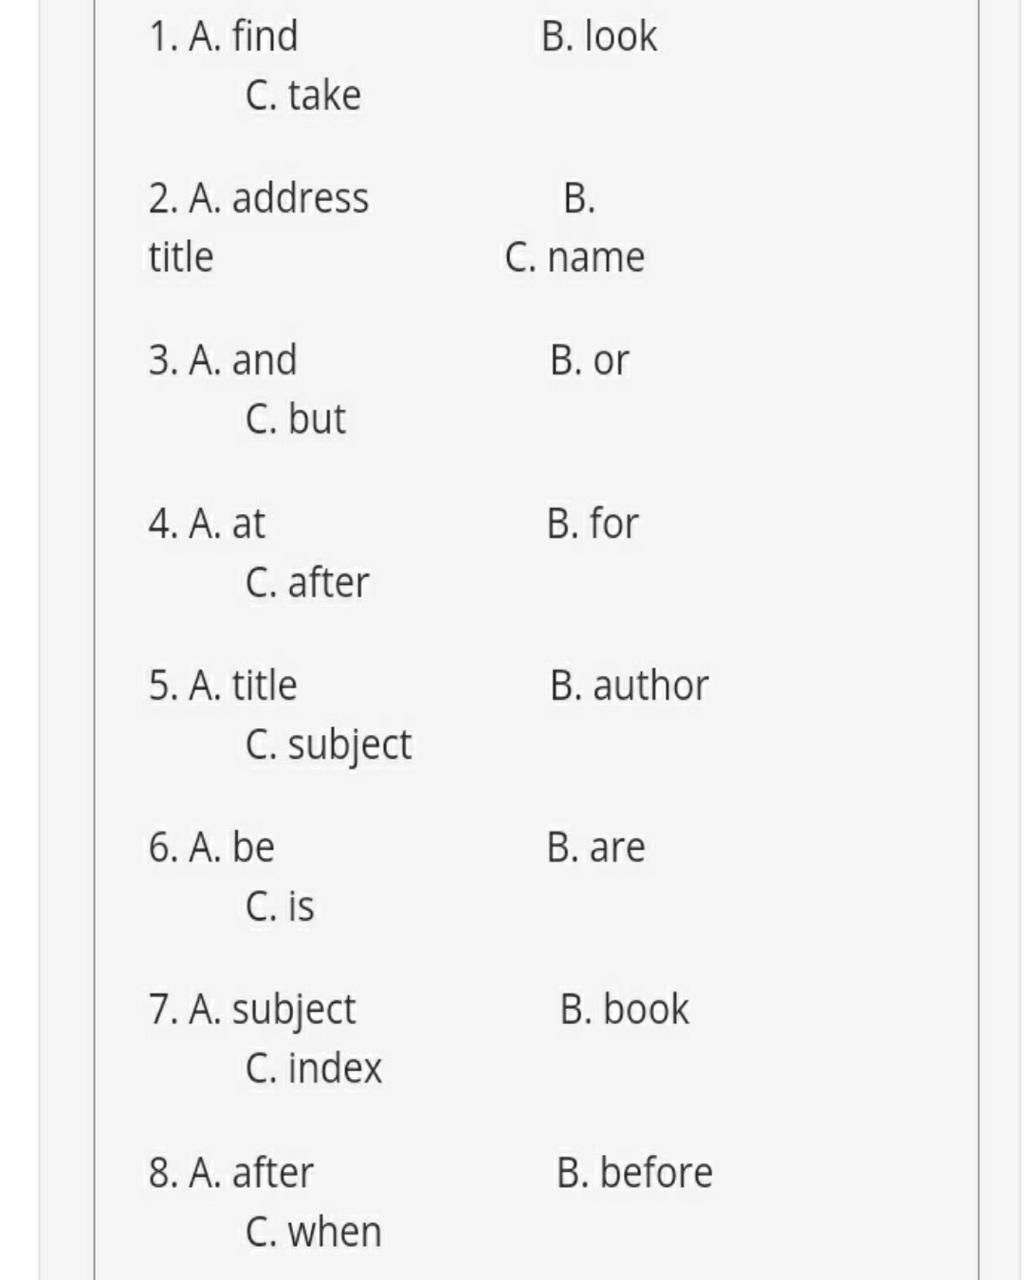The image size is (1024, 1280).
Task: Select 'A. be' in question 6
Action: click(x=231, y=847)
